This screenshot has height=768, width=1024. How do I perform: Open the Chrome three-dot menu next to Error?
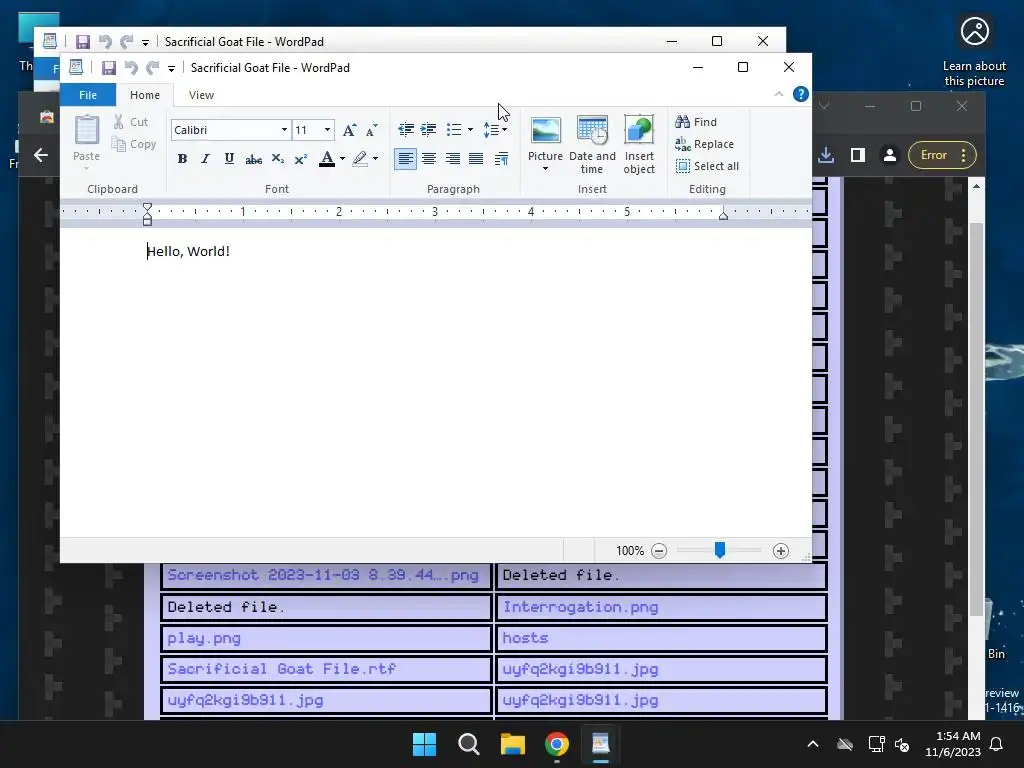[963, 155]
